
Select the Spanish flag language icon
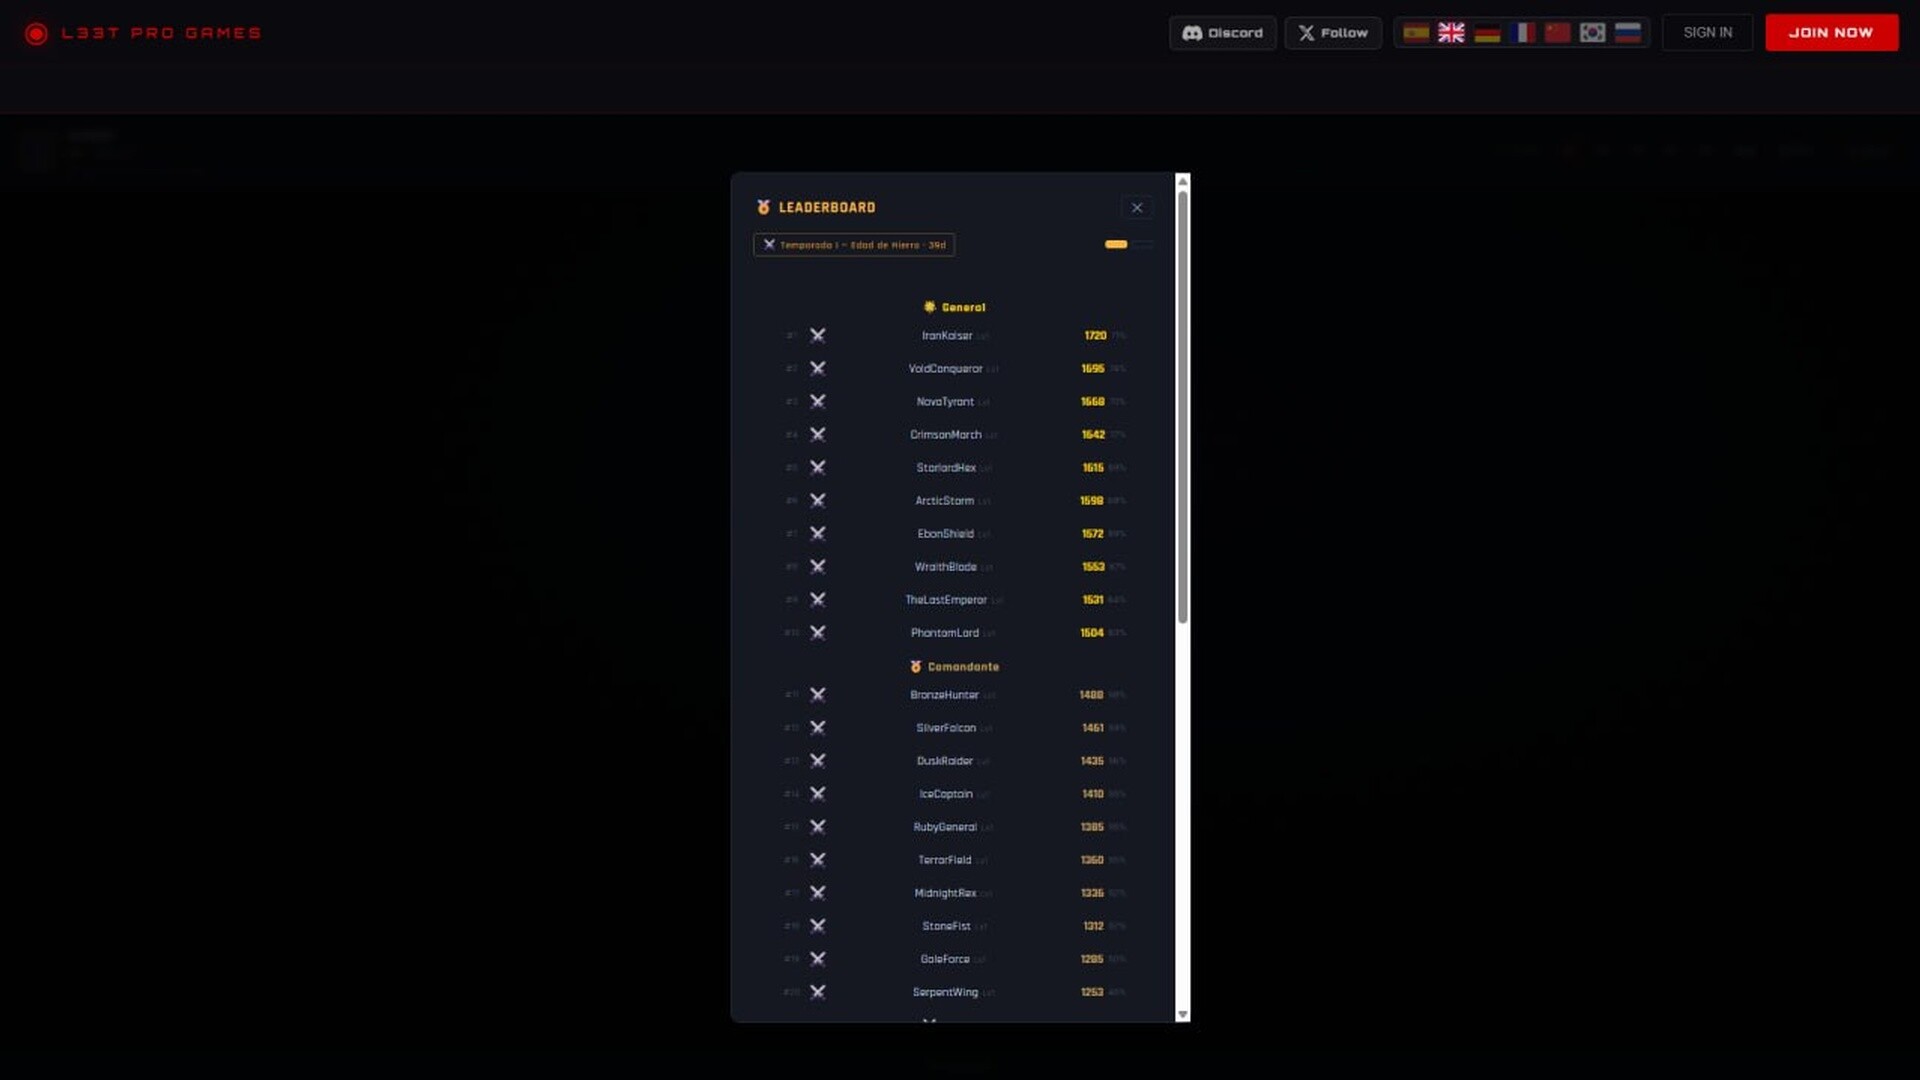pos(1415,33)
